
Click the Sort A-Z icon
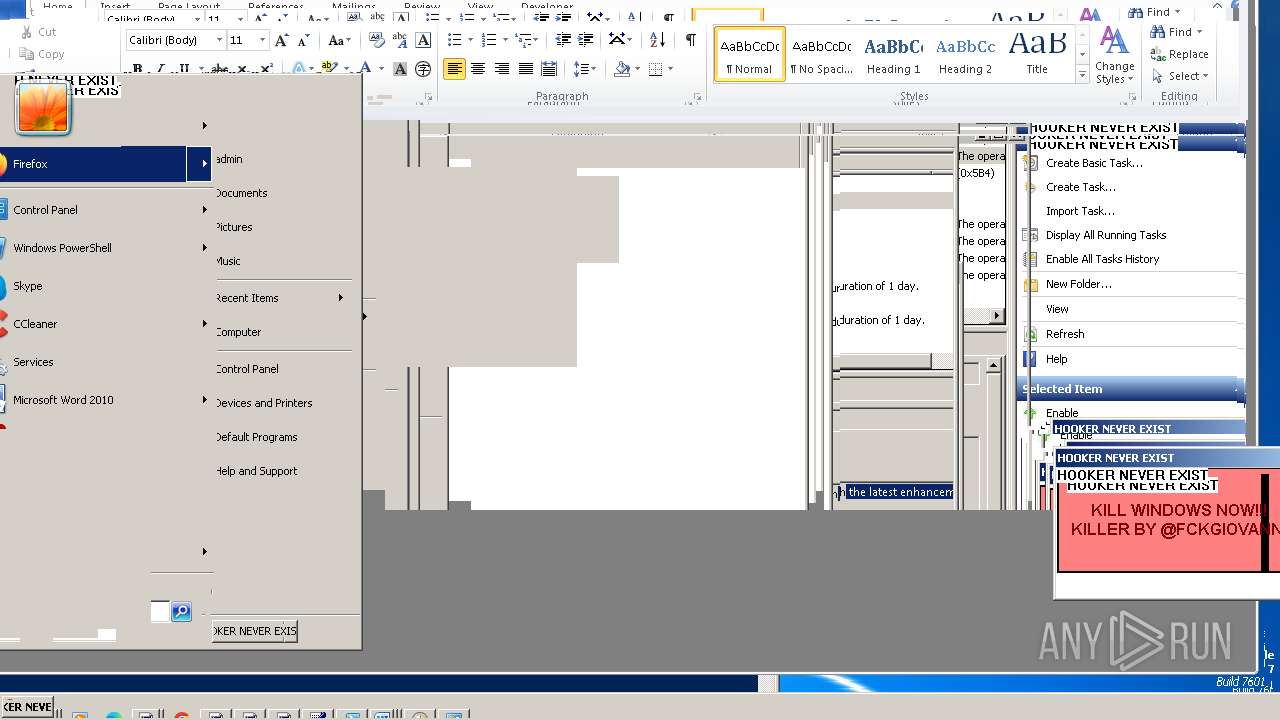point(657,40)
